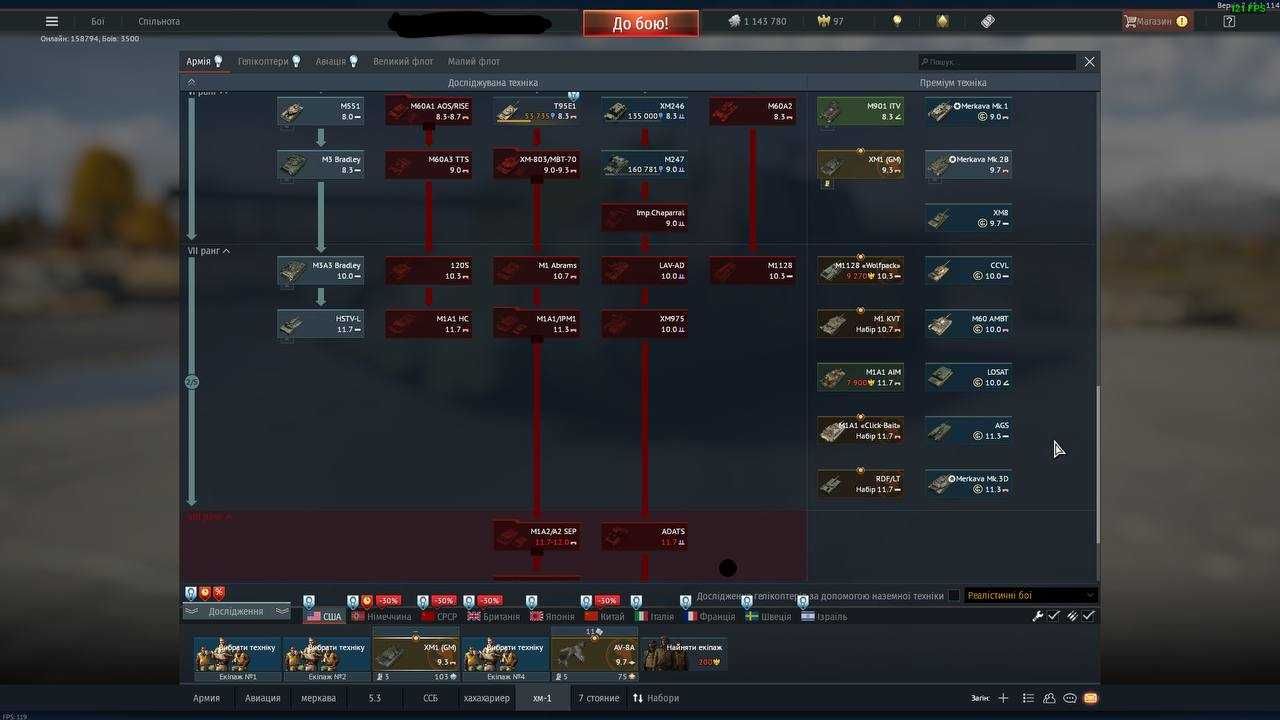Select the HSTV-L vehicle card
1280x720 pixels.
(x=320, y=324)
